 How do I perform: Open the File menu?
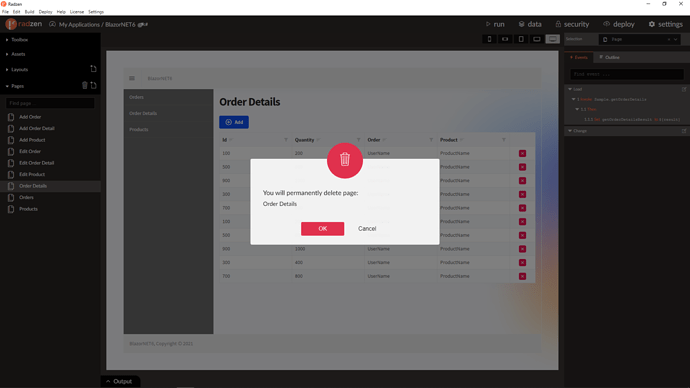[x=5, y=12]
